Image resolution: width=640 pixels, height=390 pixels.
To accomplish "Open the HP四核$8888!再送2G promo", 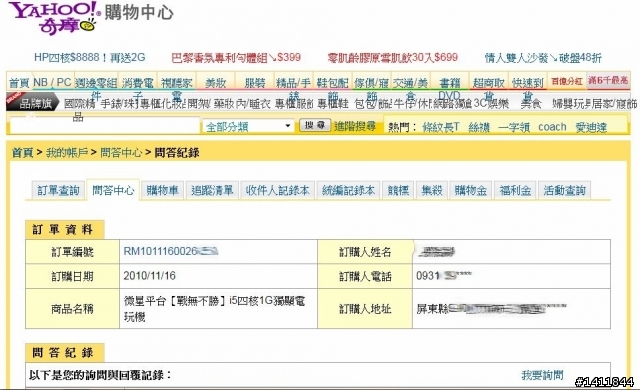I will coord(89,58).
